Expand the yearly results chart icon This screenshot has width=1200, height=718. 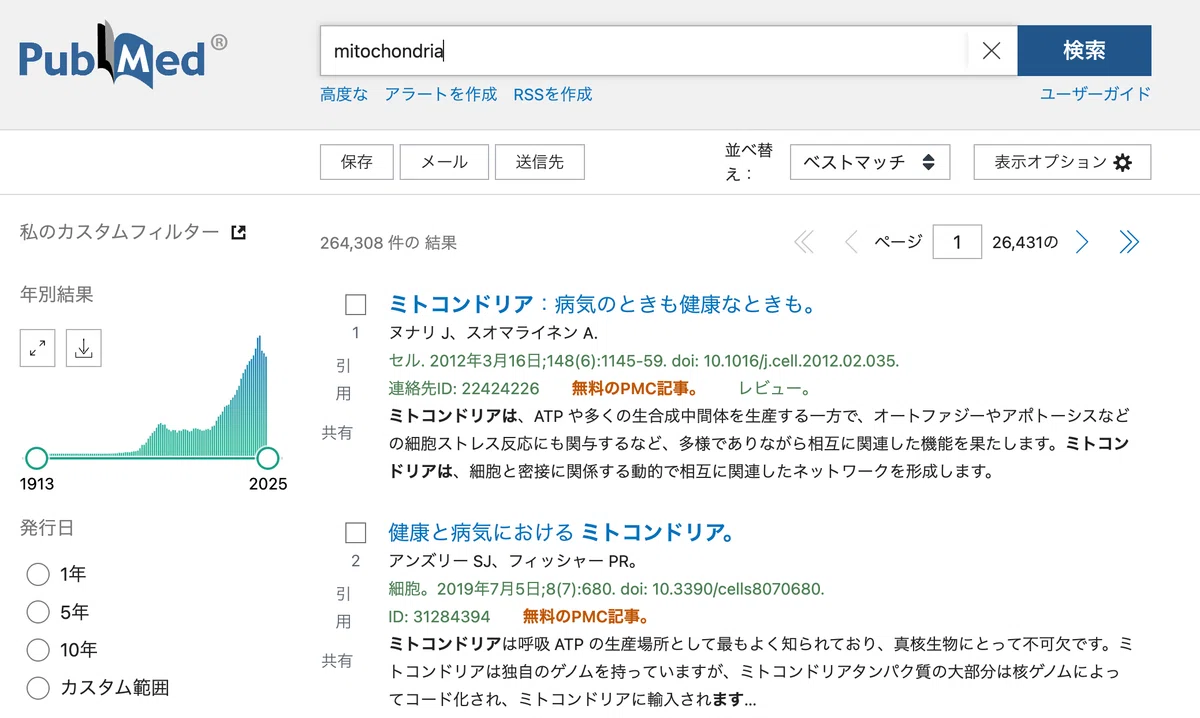pos(37,348)
